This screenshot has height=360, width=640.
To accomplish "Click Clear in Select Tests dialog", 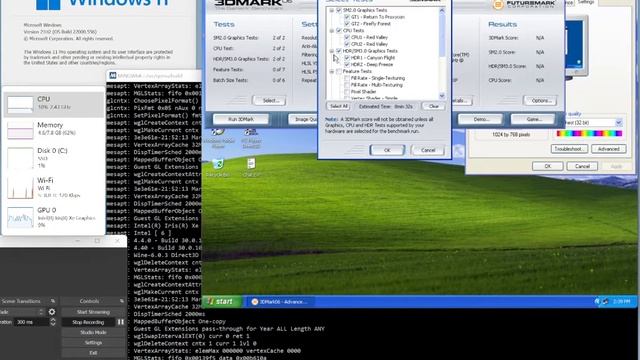I will click(433, 106).
